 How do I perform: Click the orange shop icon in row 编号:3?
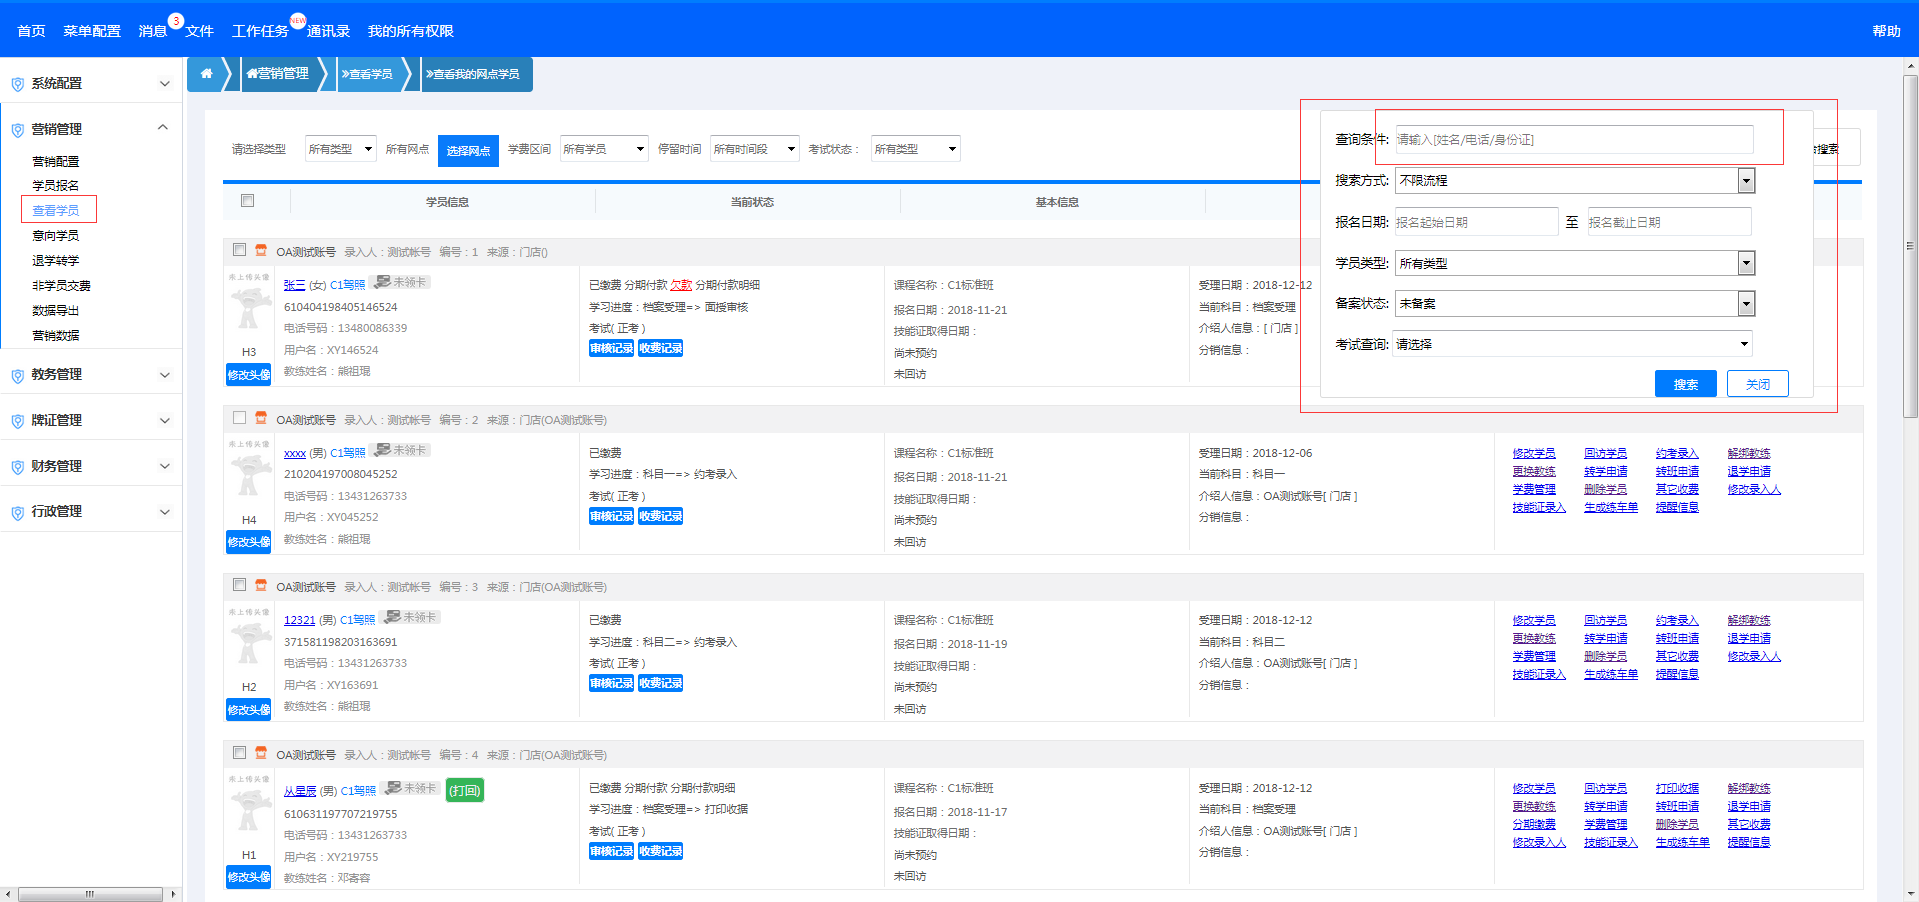[261, 585]
